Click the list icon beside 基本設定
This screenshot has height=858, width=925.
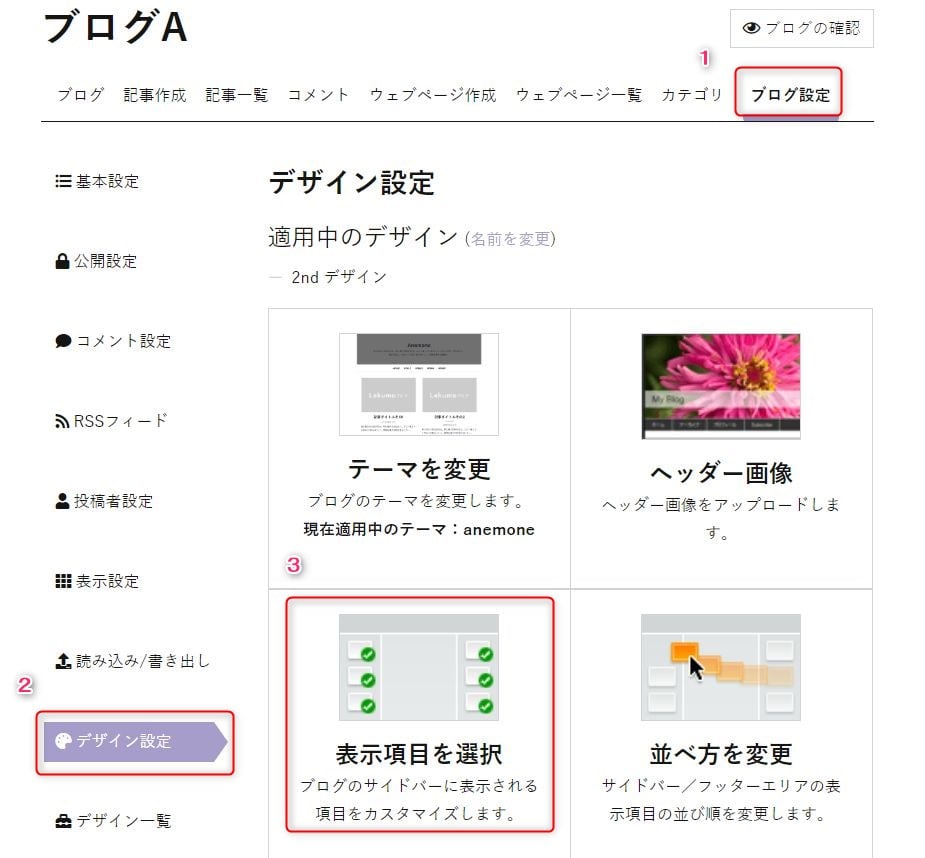tap(63, 181)
